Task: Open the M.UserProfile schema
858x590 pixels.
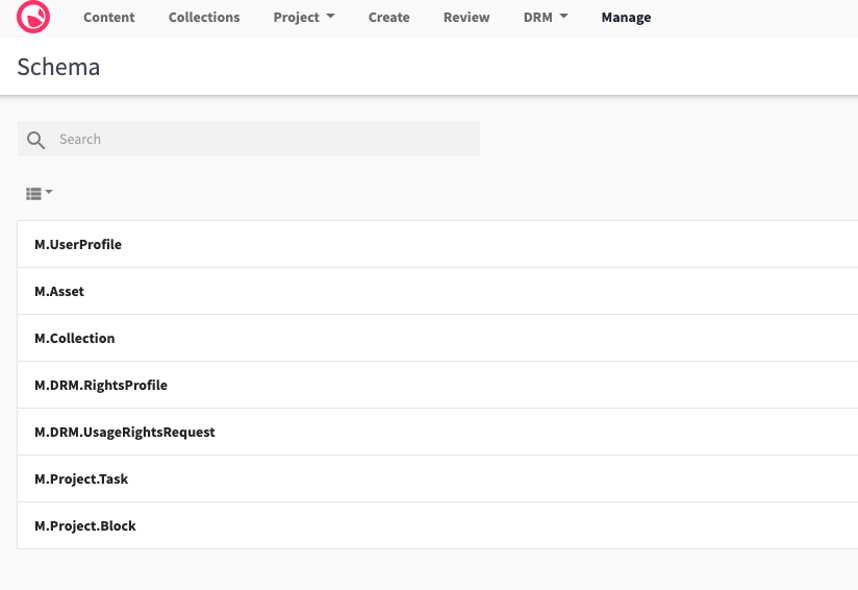Action: click(x=78, y=244)
